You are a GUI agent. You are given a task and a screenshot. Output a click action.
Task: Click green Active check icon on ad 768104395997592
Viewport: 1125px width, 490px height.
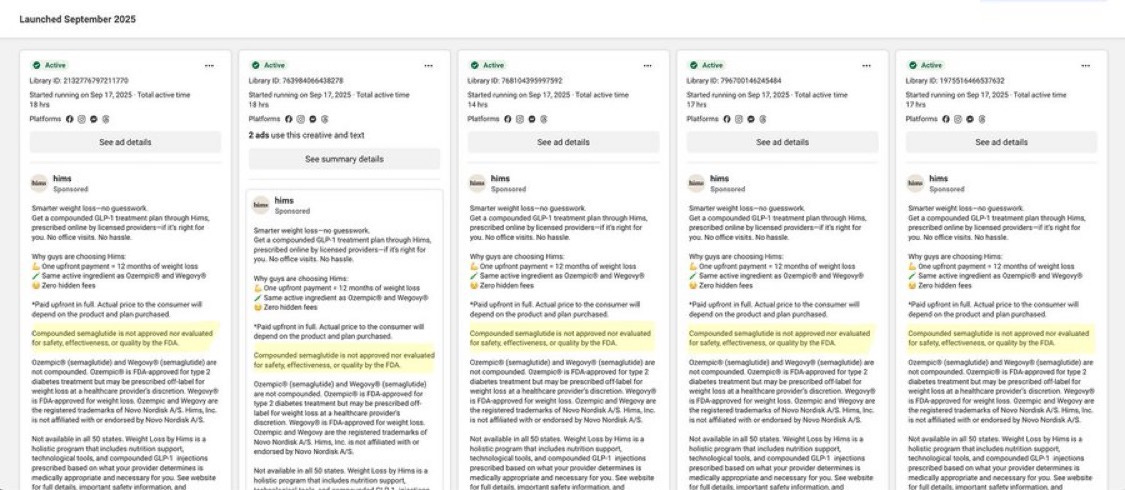point(474,65)
